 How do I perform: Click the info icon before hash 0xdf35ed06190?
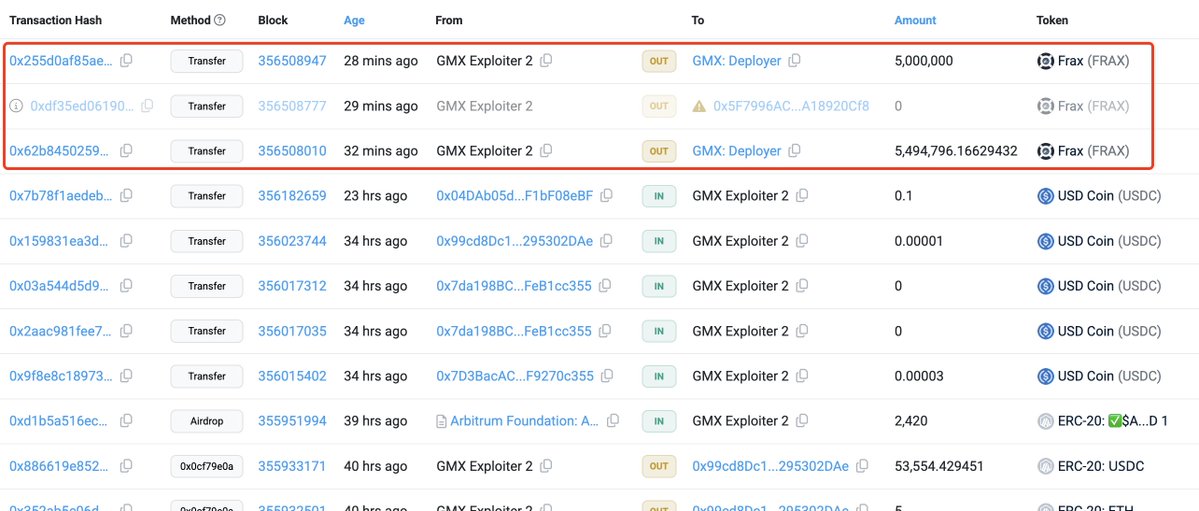[15, 106]
